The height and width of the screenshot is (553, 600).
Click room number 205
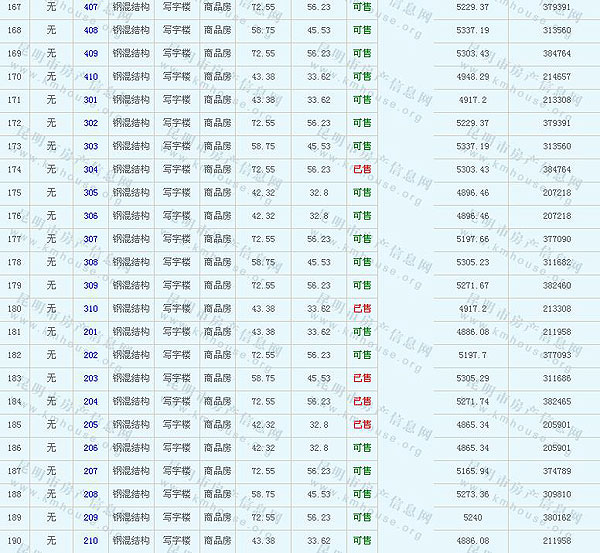pyautogui.click(x=91, y=425)
